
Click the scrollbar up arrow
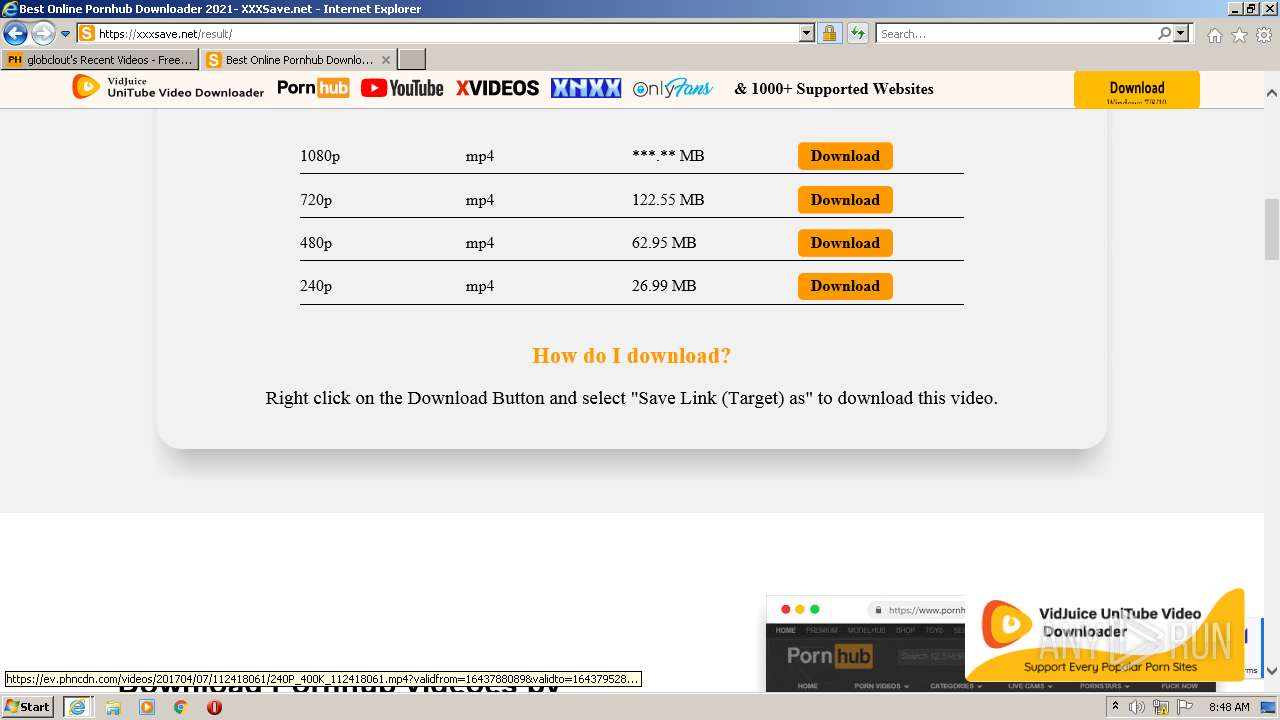pyautogui.click(x=1272, y=92)
